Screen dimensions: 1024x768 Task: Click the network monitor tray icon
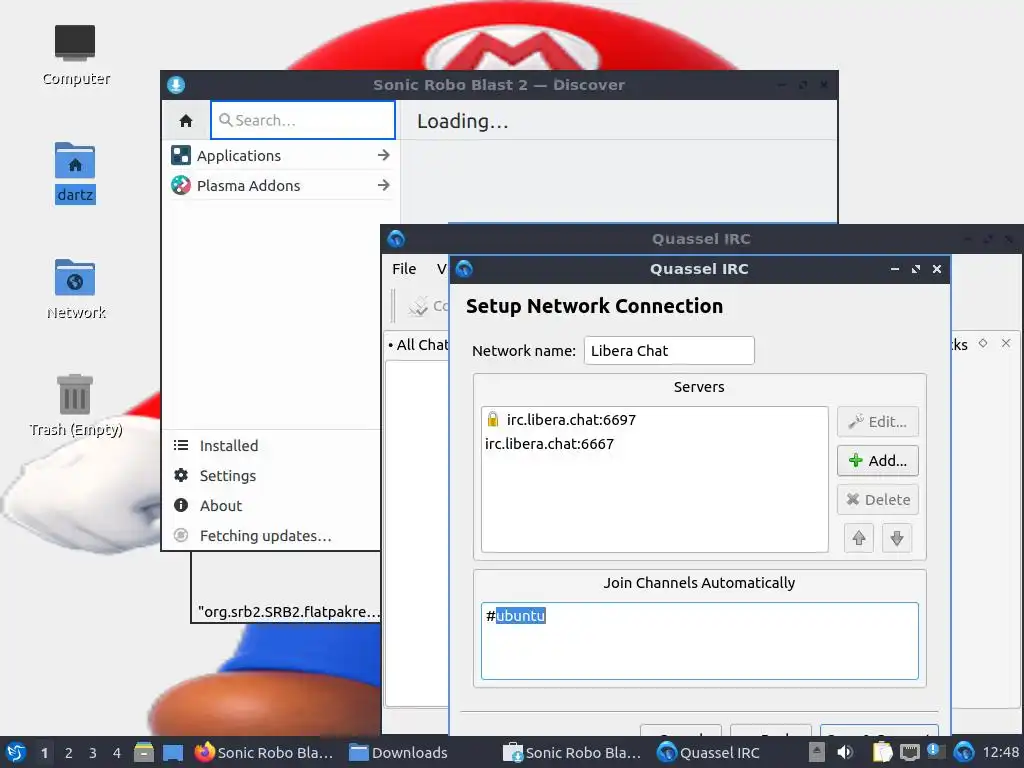[910, 752]
